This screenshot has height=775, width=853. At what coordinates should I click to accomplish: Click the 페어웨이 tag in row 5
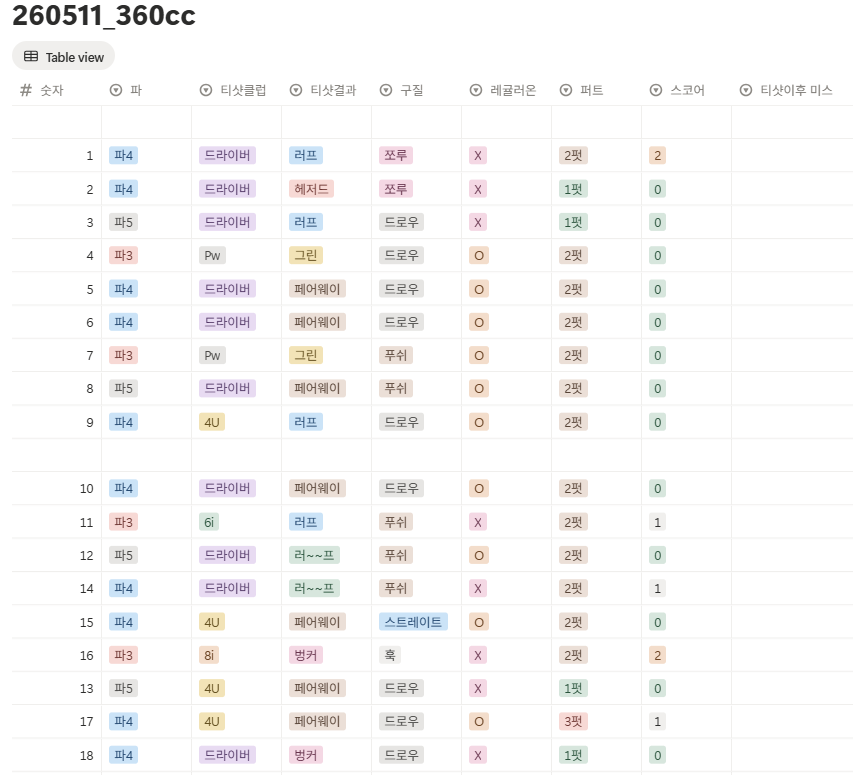coord(317,289)
